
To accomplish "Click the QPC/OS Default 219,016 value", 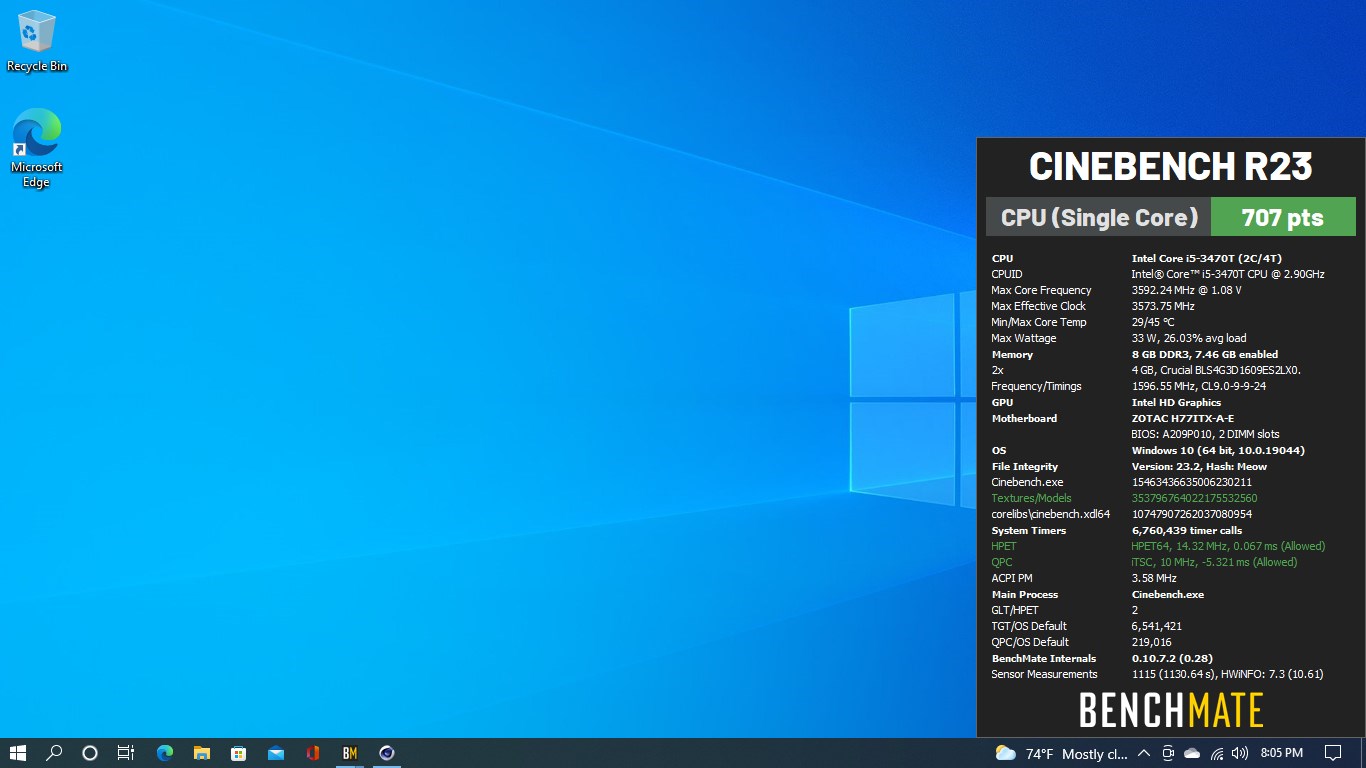I will [x=1151, y=642].
